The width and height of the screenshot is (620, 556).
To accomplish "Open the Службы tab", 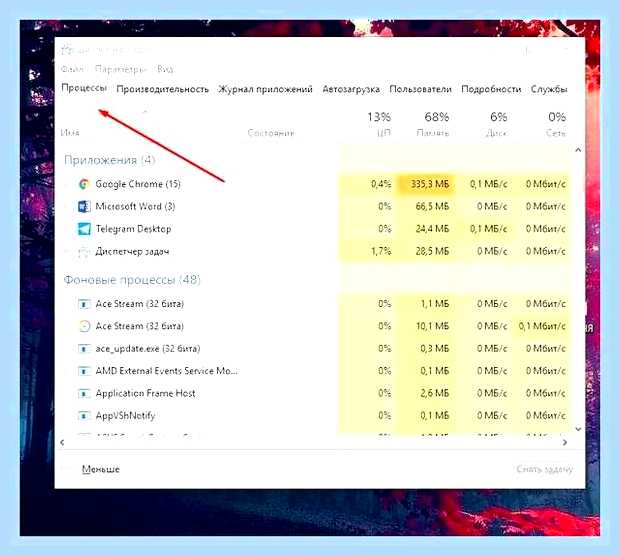I will point(549,89).
